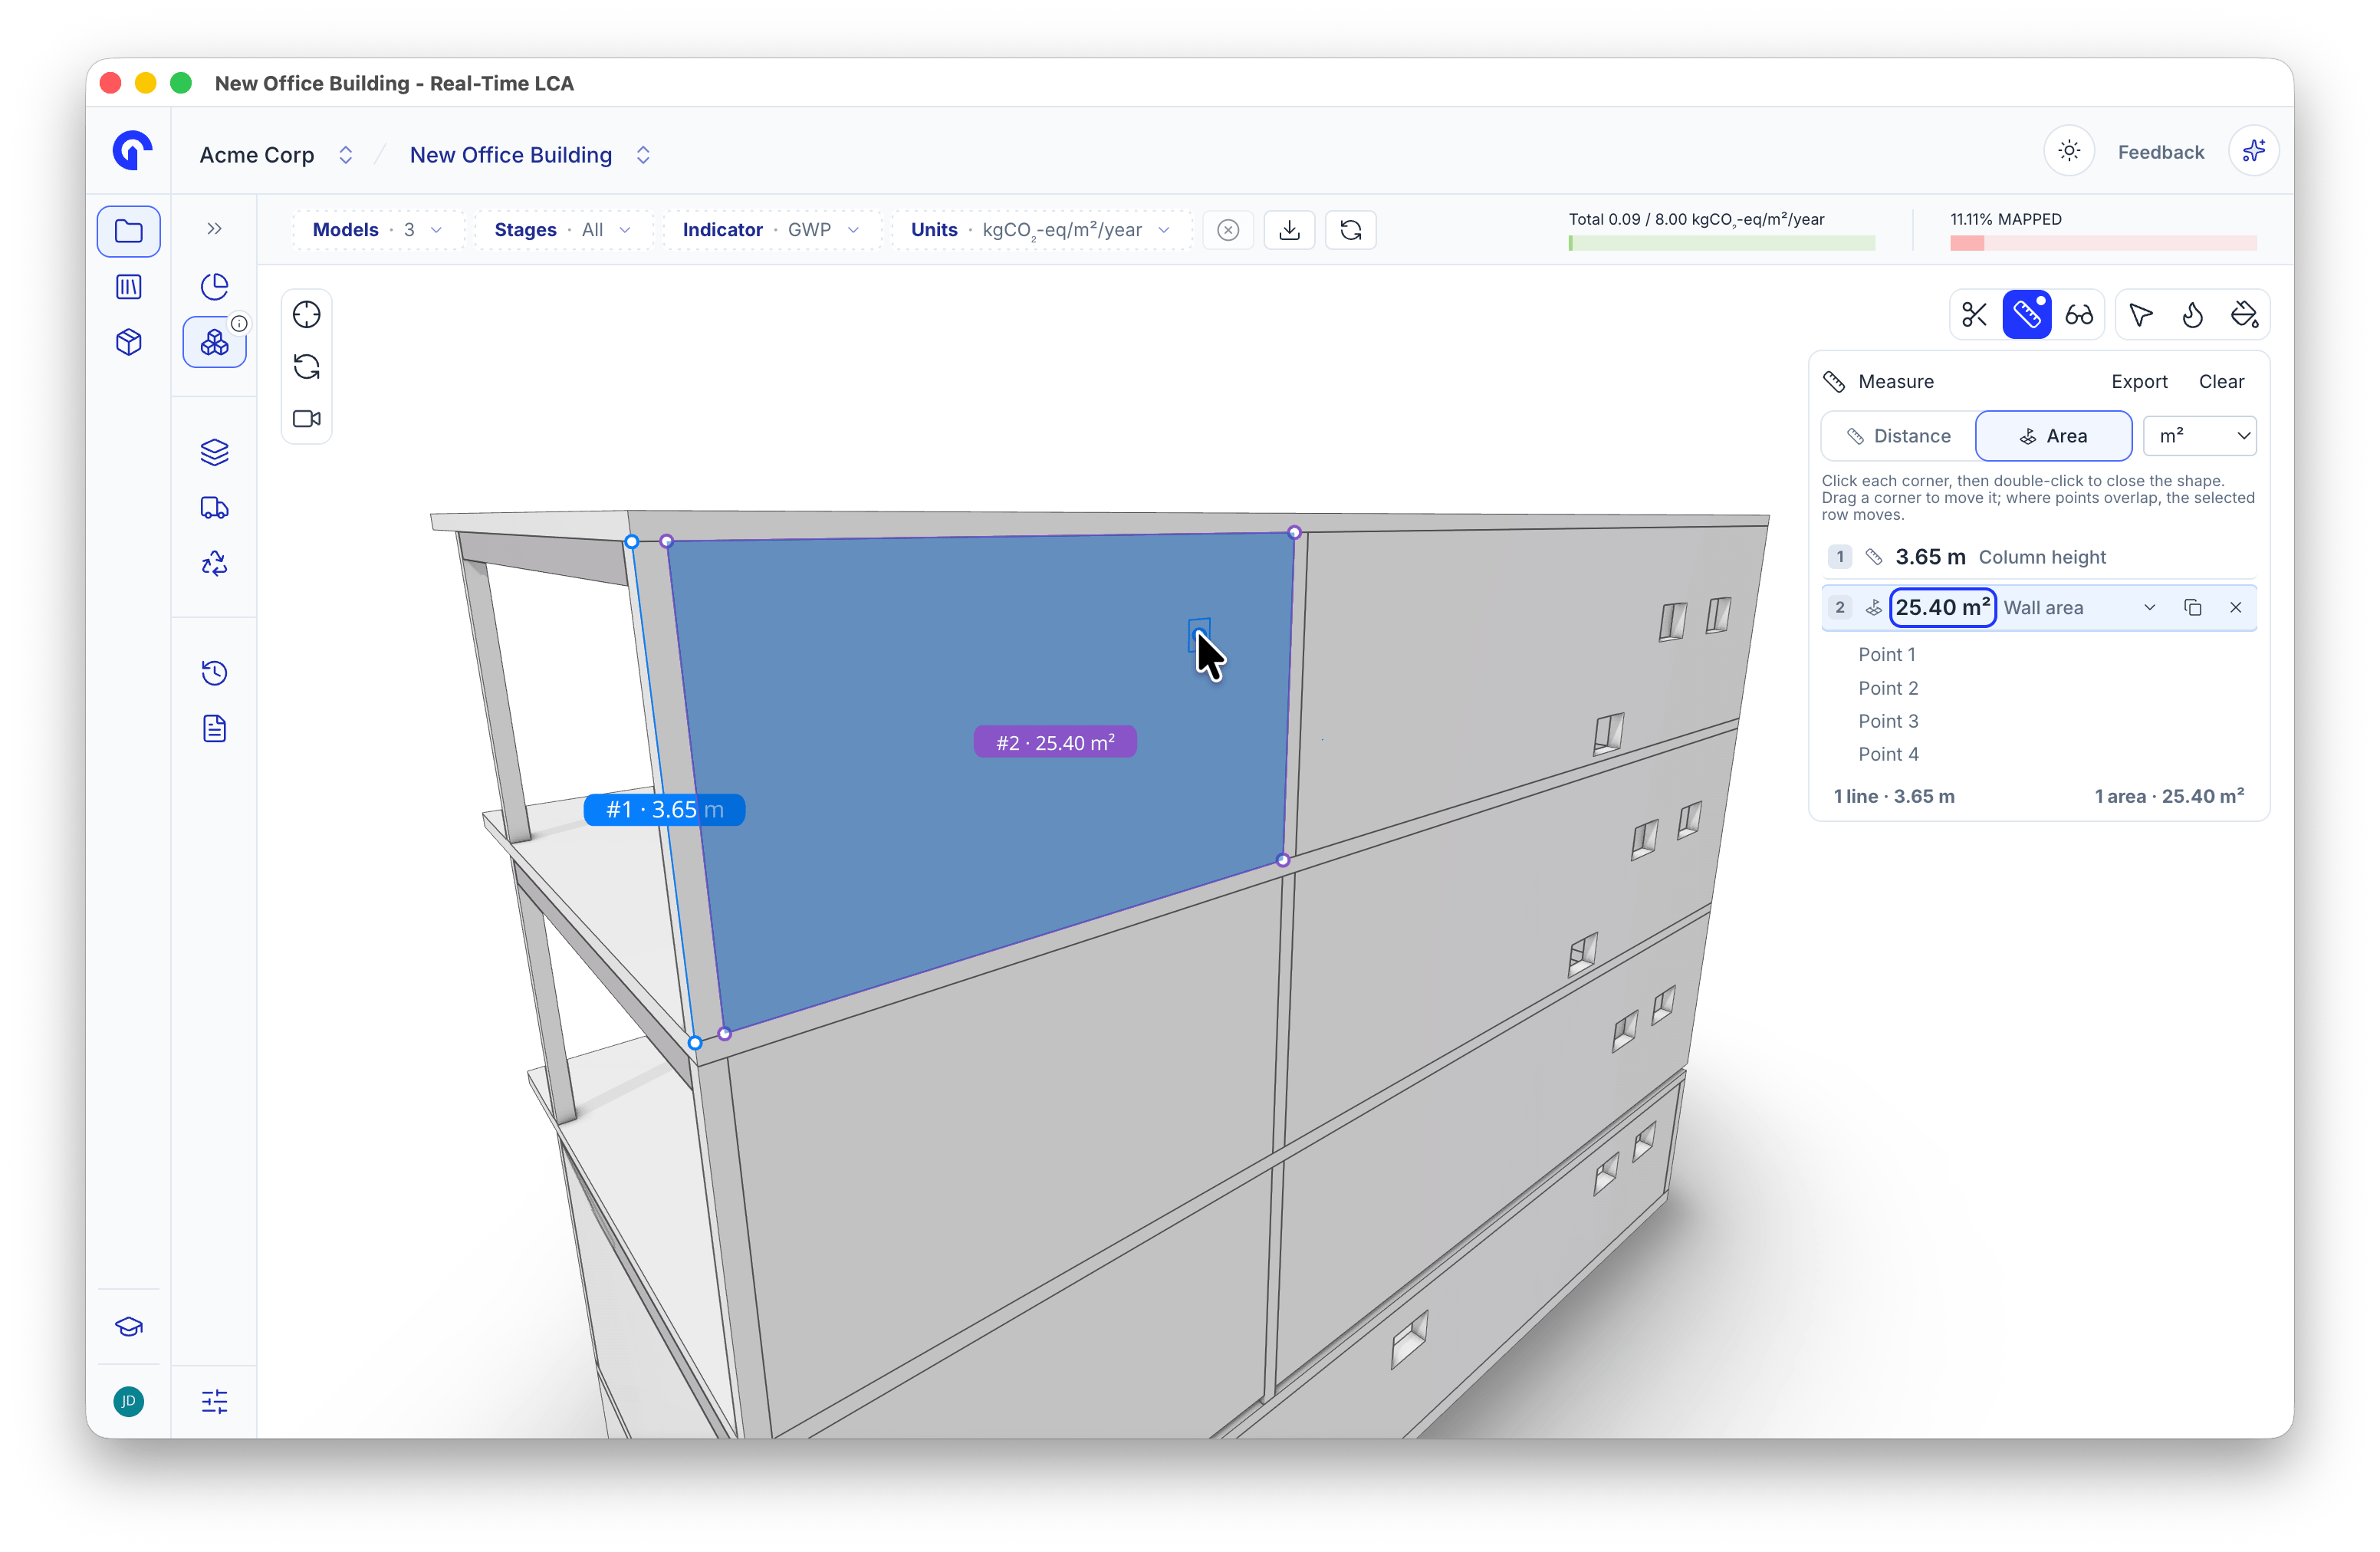
Task: Select the paint bucket tool
Action: point(2244,315)
